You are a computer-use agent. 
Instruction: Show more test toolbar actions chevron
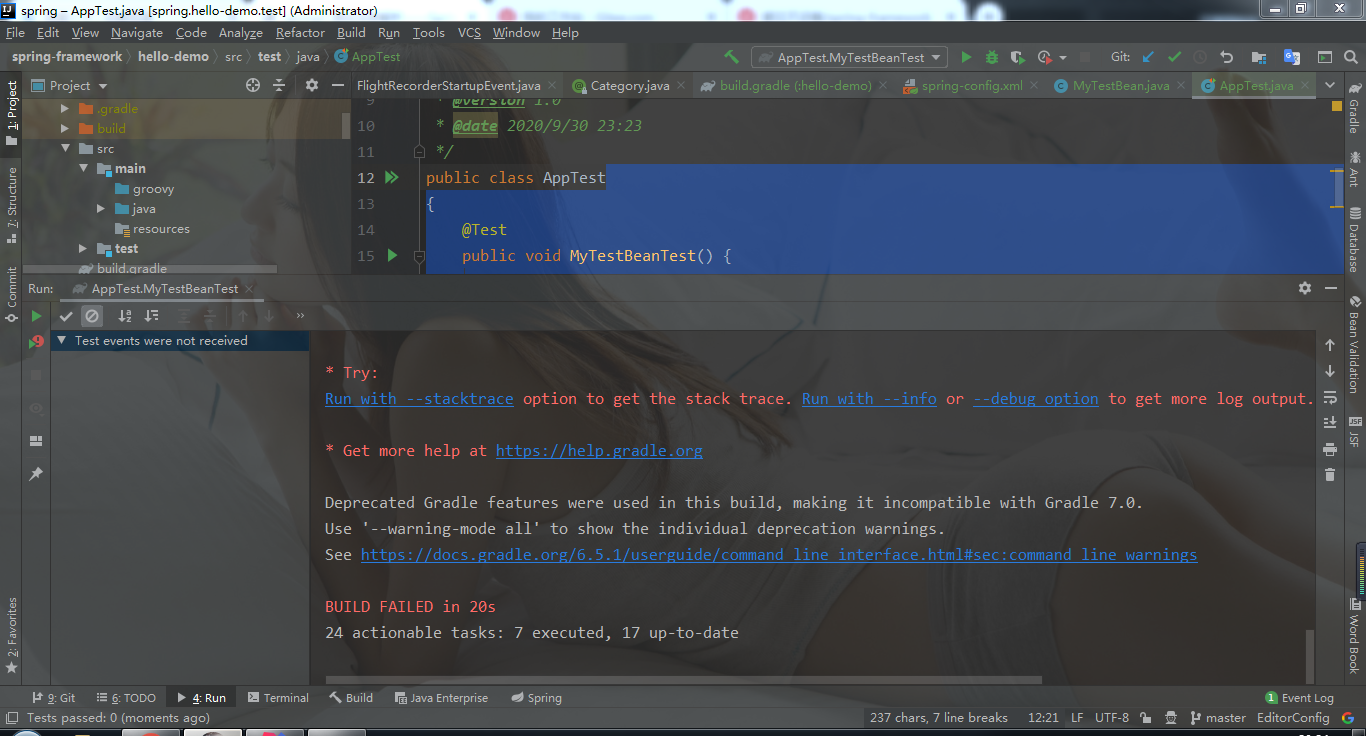(300, 316)
